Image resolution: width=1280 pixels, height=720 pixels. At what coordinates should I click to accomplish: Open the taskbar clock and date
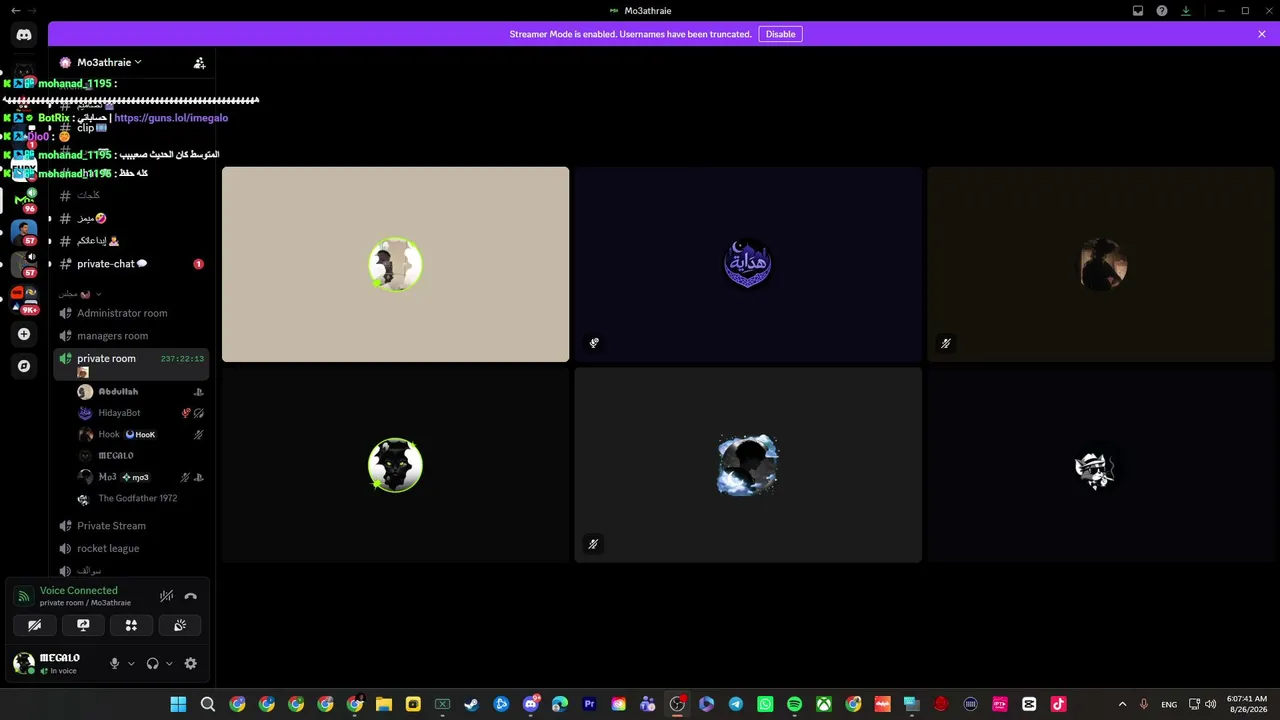[x=1247, y=704]
